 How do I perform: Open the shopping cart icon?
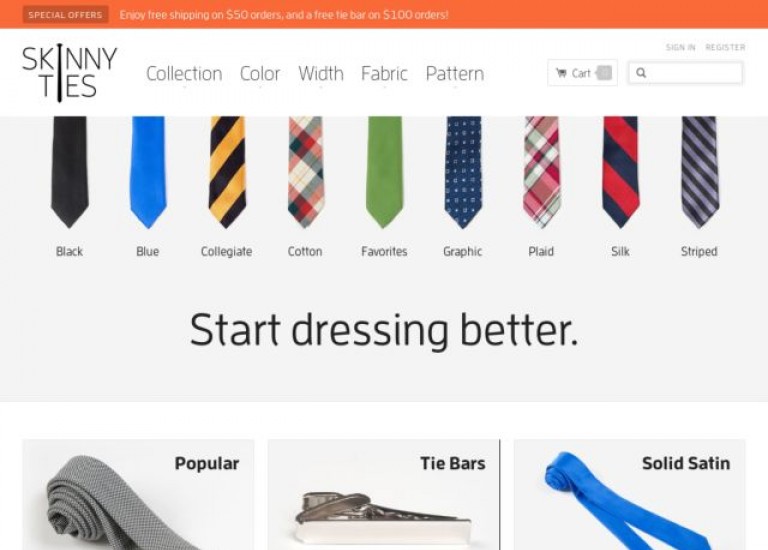(x=561, y=73)
